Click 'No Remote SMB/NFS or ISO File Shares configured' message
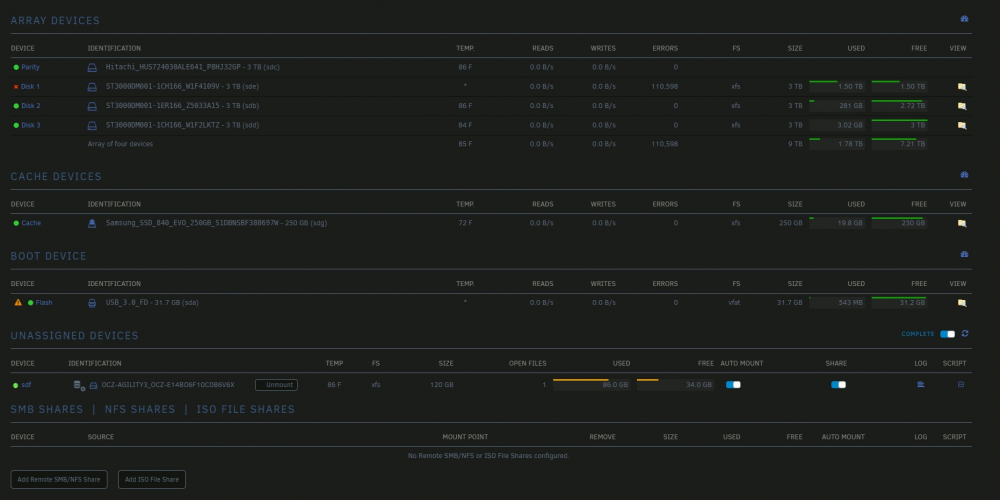 [489, 456]
